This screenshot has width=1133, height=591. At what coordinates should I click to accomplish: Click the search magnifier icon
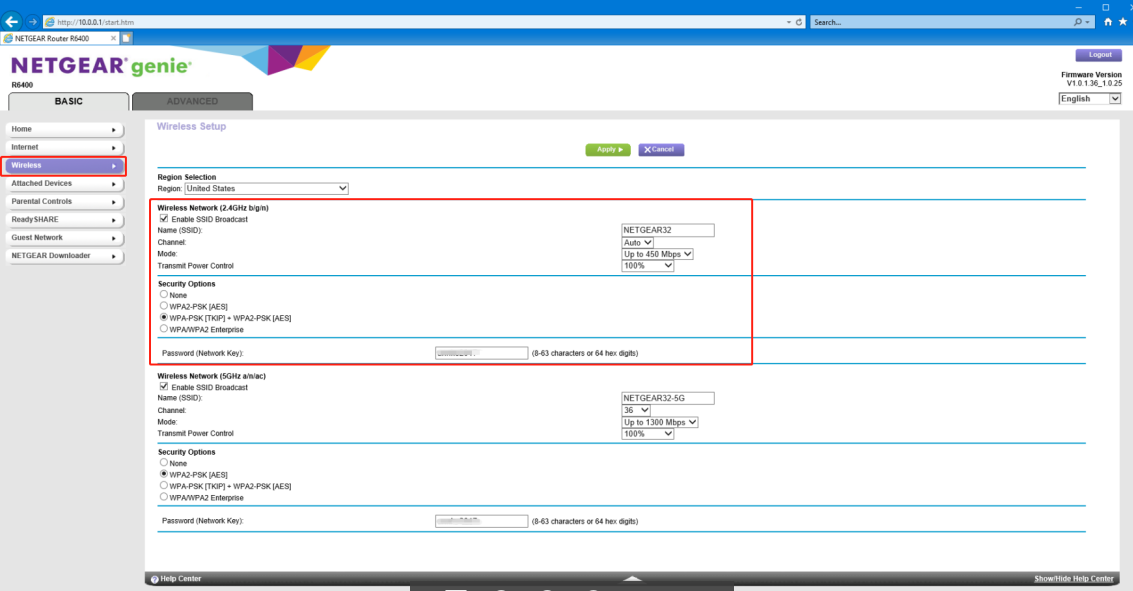pyautogui.click(x=1079, y=22)
